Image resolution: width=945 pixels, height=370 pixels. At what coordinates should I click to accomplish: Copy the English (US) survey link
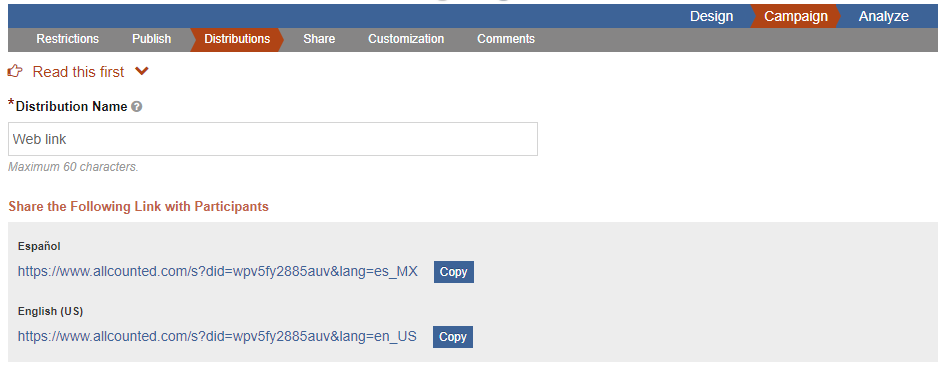[453, 337]
